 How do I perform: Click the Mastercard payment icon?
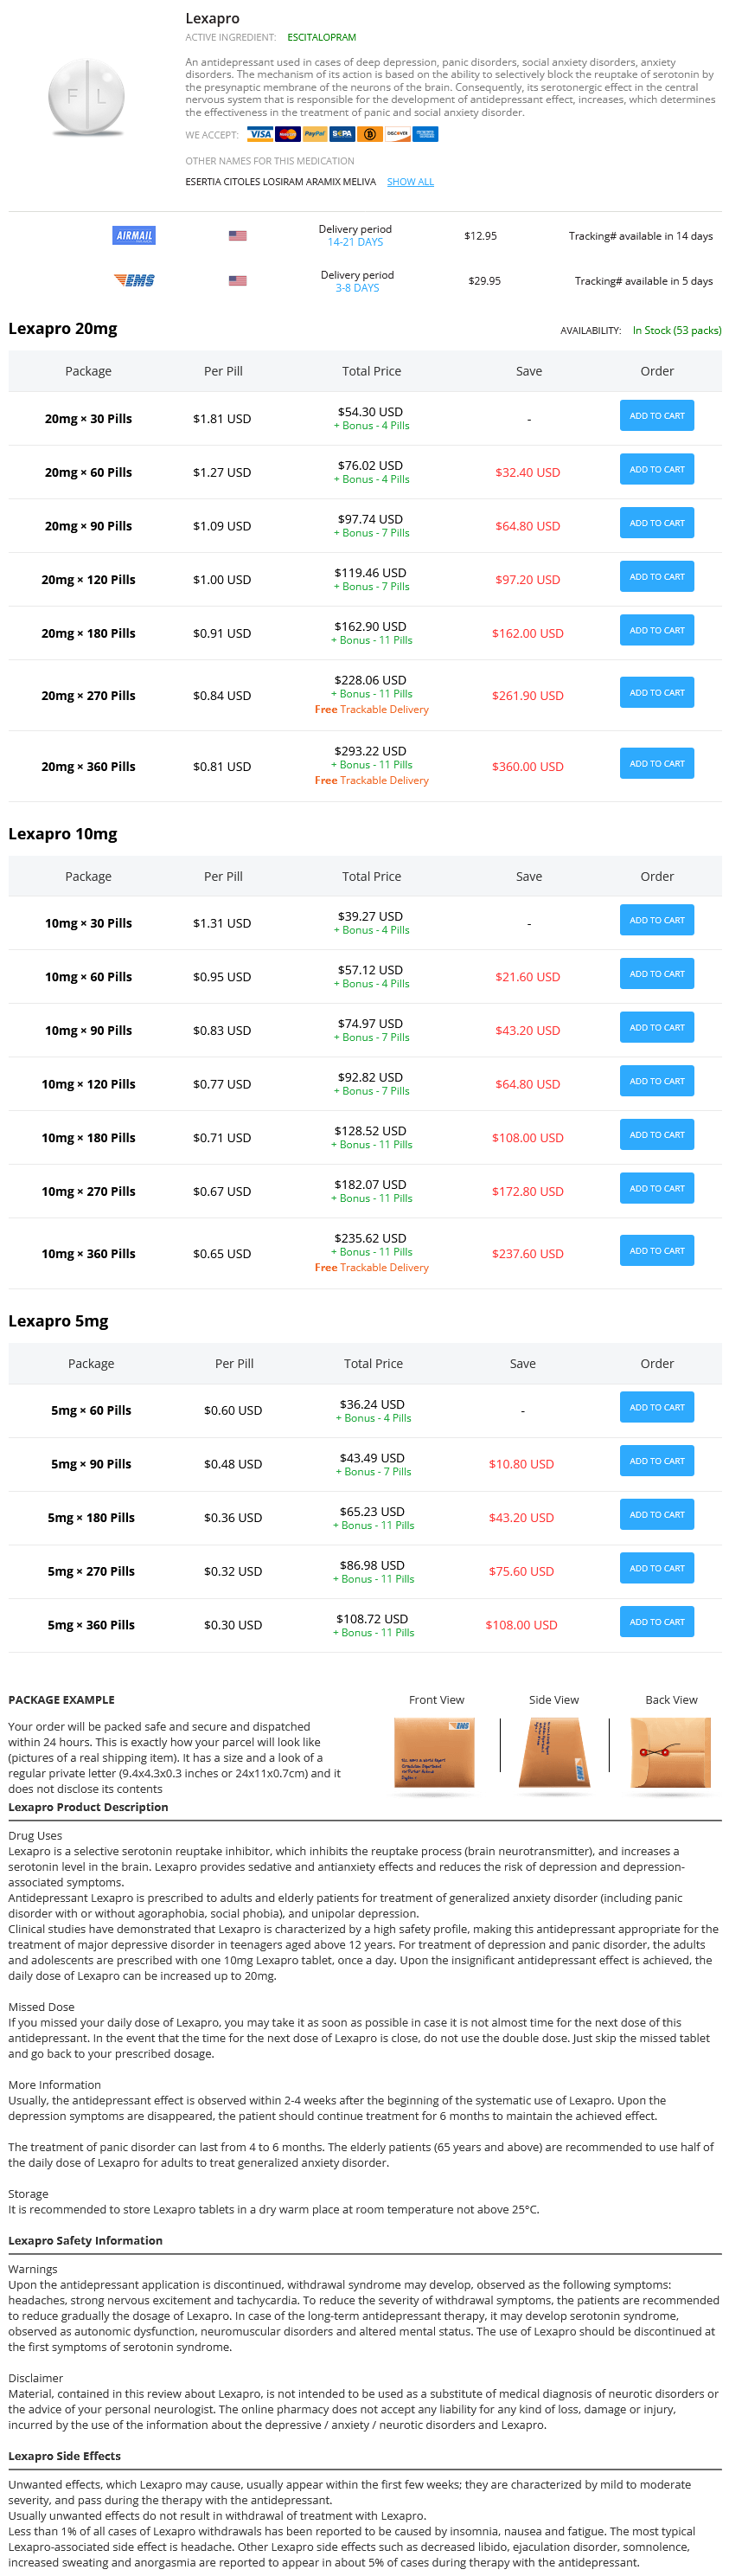[x=288, y=134]
